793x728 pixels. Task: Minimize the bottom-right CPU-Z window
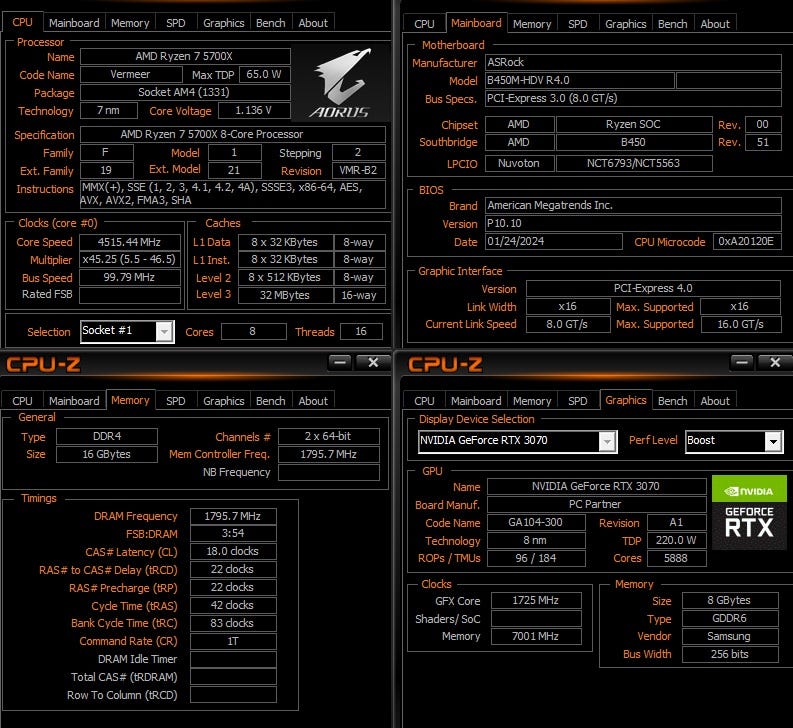tap(742, 362)
